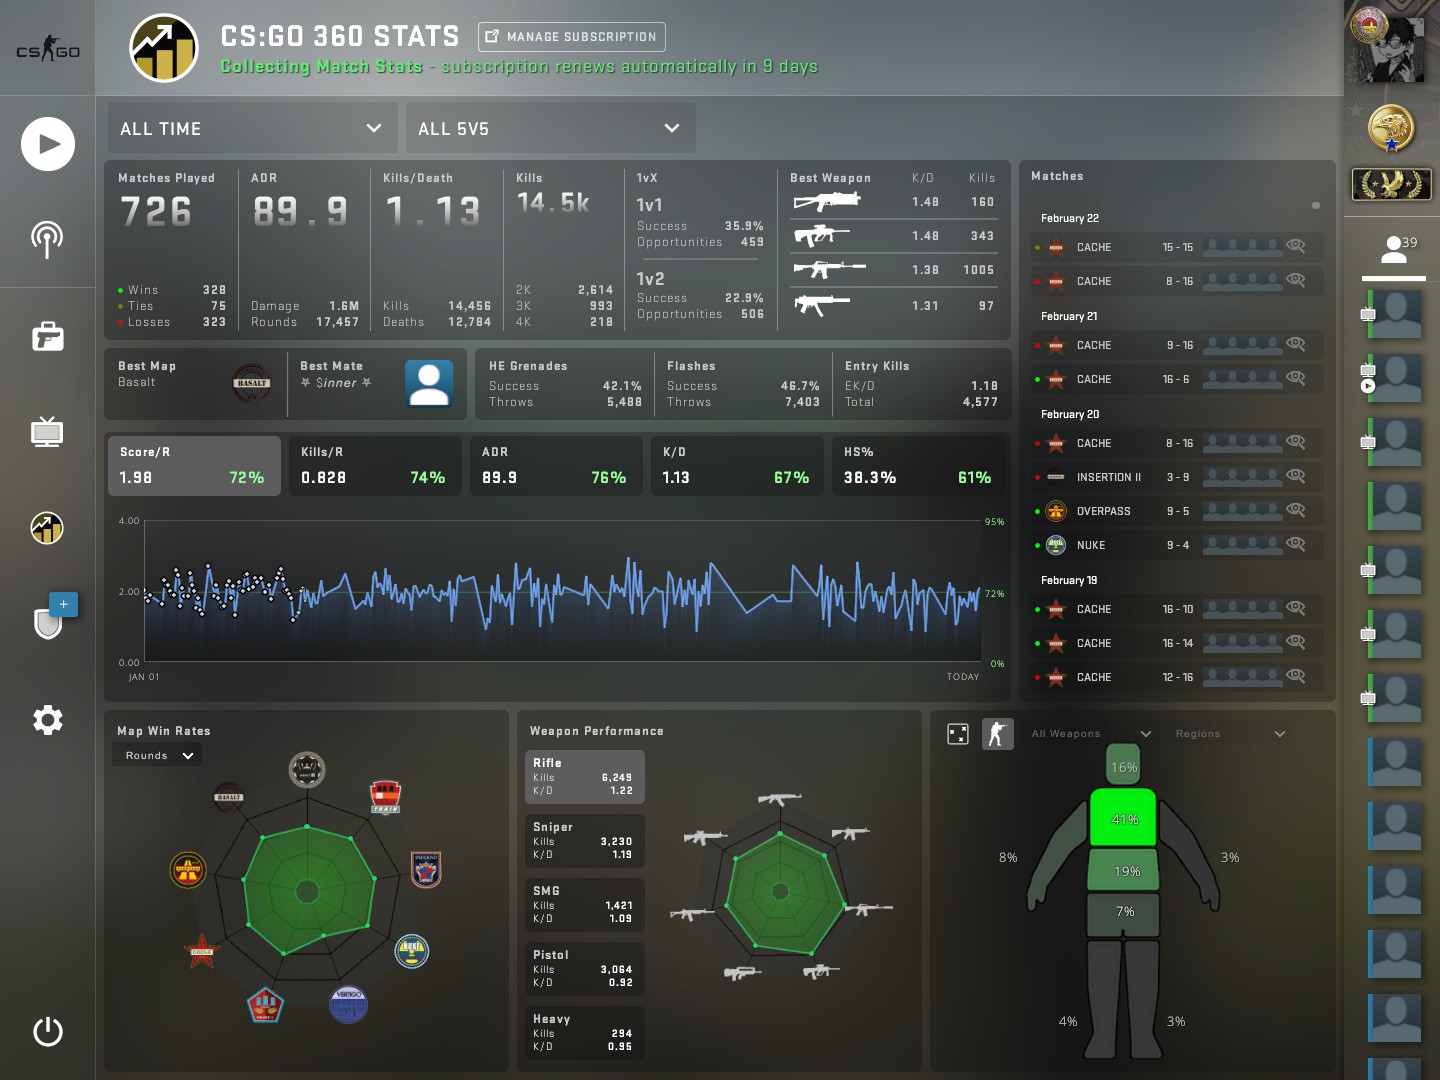Viewport: 1440px width, 1080px height.
Task: Select the Rifle weapon performance card
Action: [x=585, y=777]
